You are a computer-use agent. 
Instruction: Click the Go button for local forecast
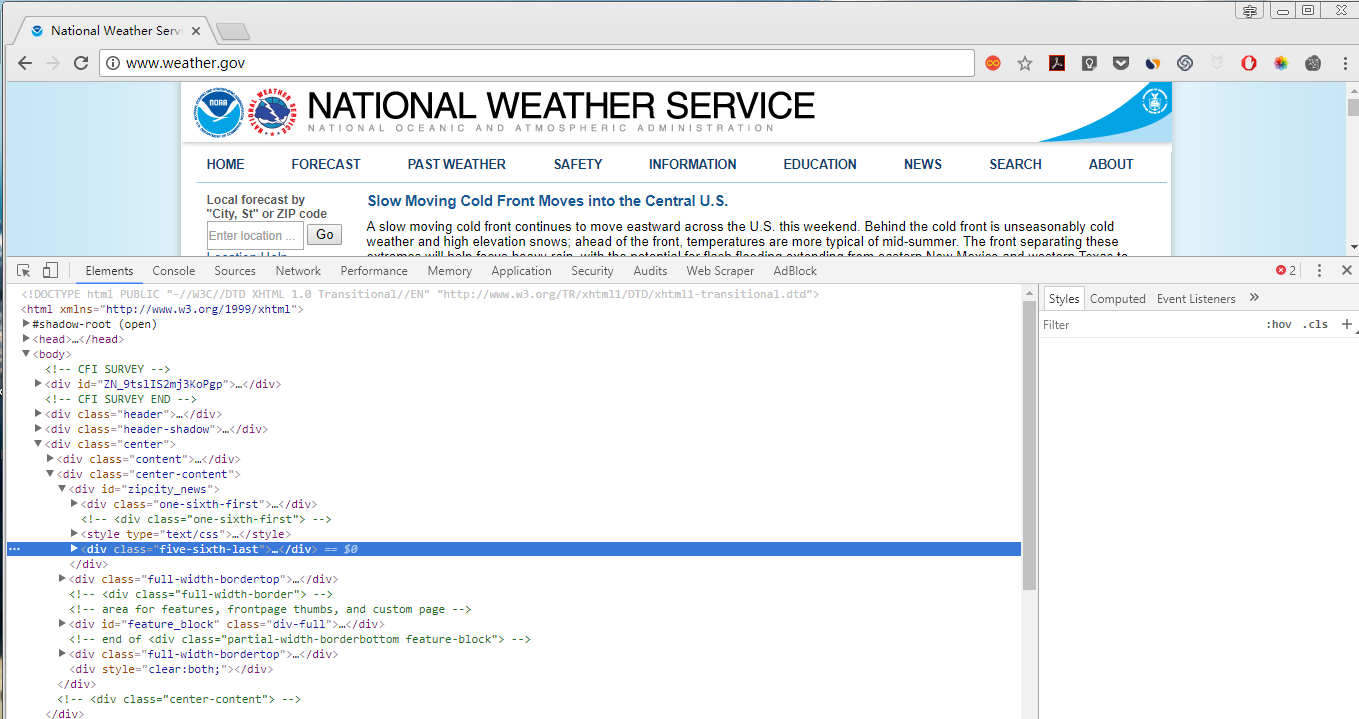pos(324,235)
